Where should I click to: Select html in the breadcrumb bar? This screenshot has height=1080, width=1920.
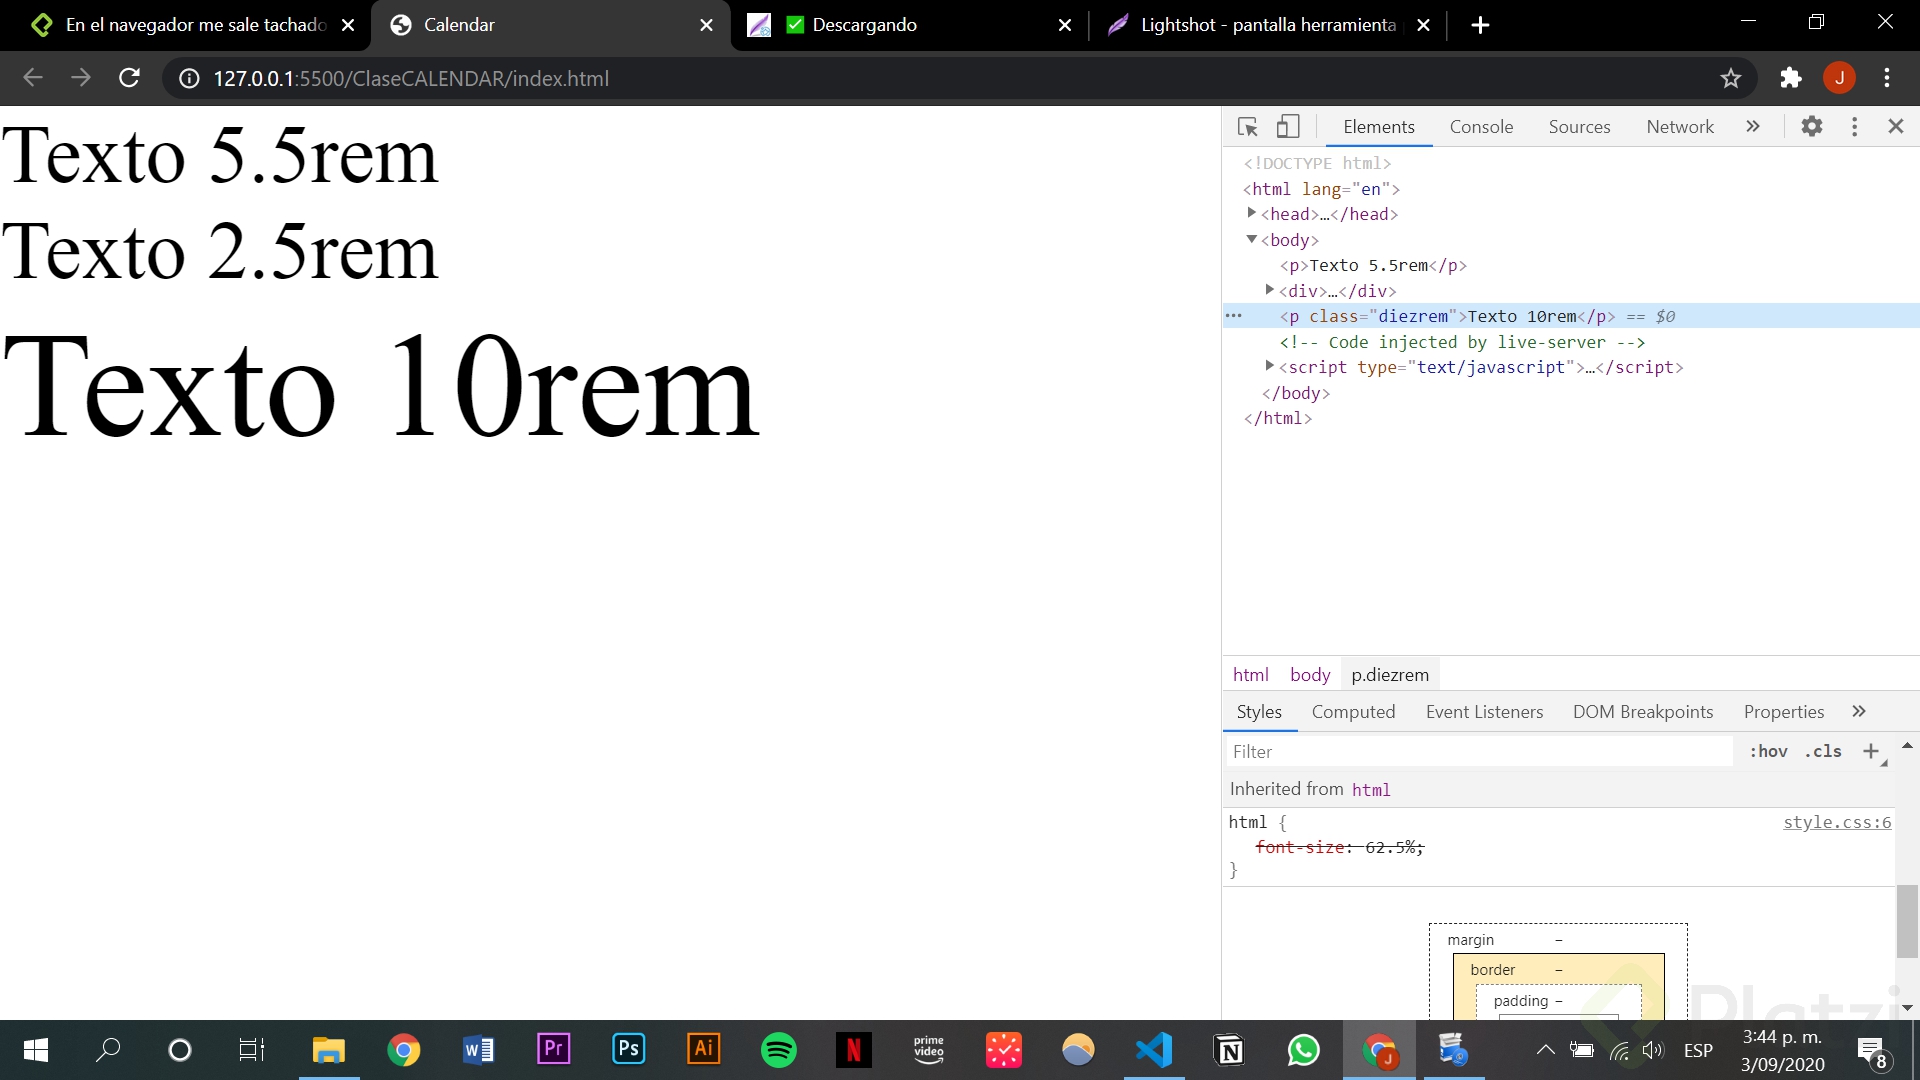click(1250, 675)
